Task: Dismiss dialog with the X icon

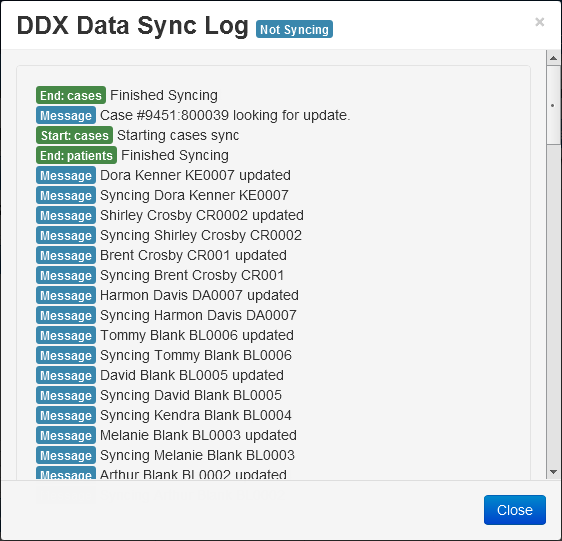Action: [539, 22]
